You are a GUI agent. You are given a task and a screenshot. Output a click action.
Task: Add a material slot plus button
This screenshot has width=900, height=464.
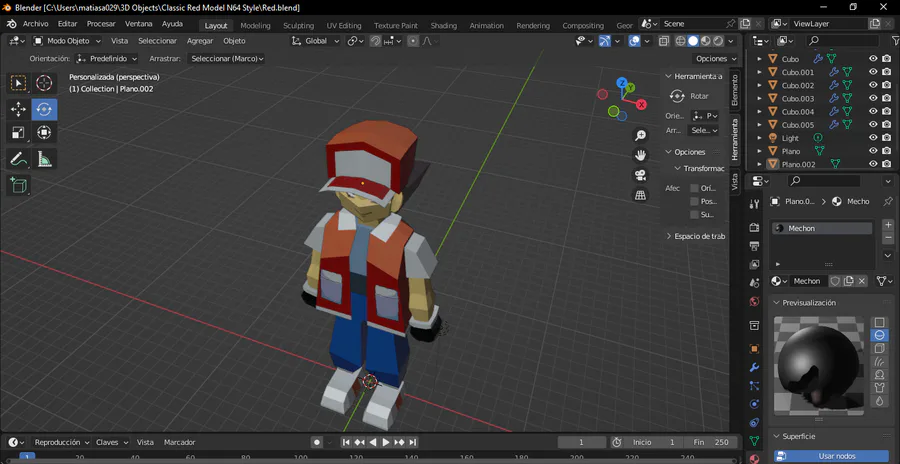pyautogui.click(x=888, y=225)
